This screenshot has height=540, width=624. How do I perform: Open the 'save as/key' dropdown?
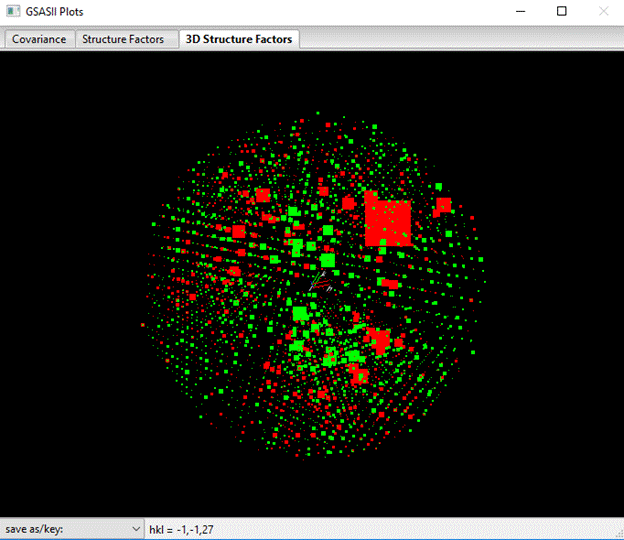point(72,528)
